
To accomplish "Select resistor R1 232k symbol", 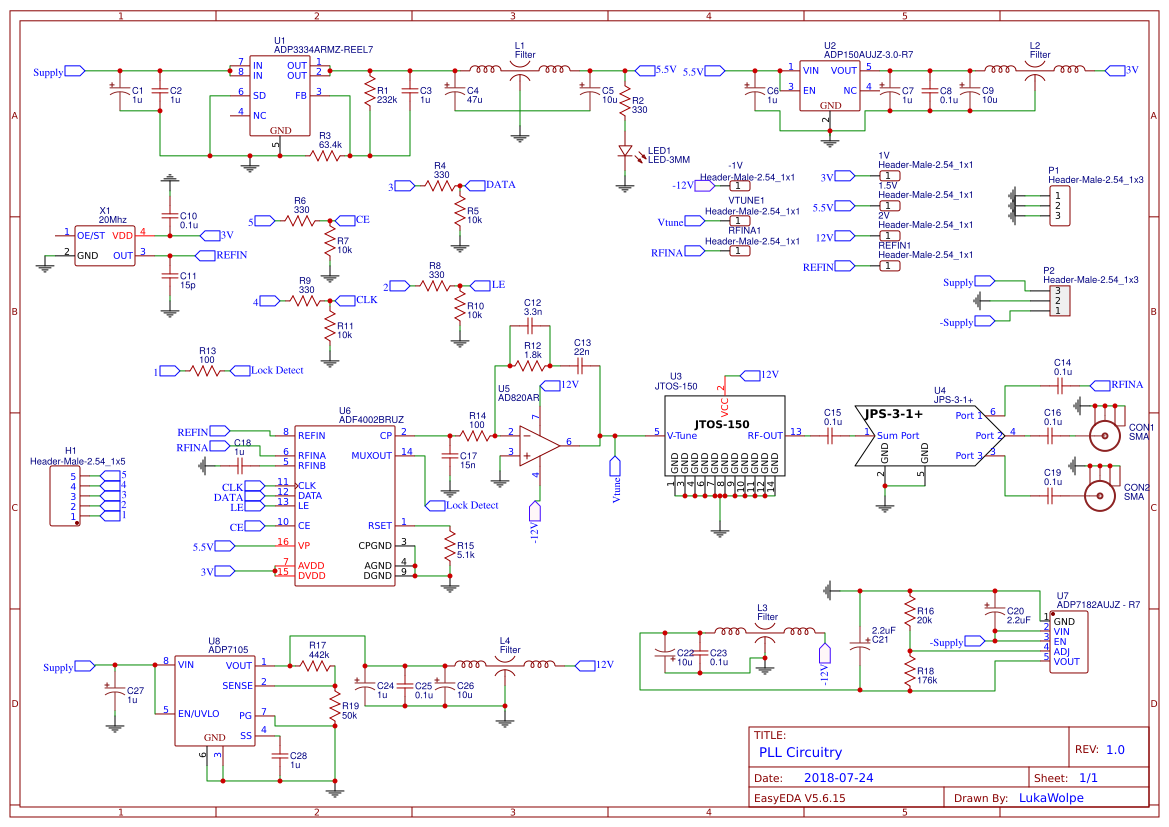I will click(370, 91).
